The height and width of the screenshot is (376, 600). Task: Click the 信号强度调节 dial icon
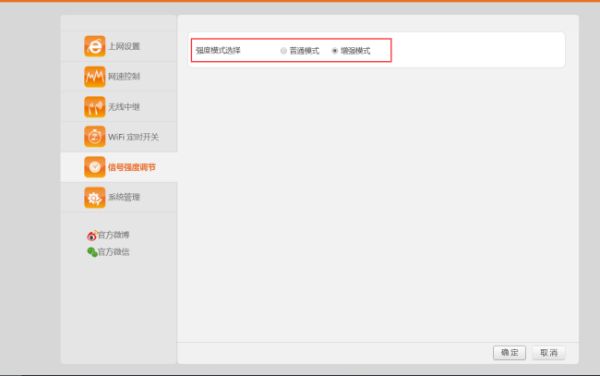pos(95,167)
